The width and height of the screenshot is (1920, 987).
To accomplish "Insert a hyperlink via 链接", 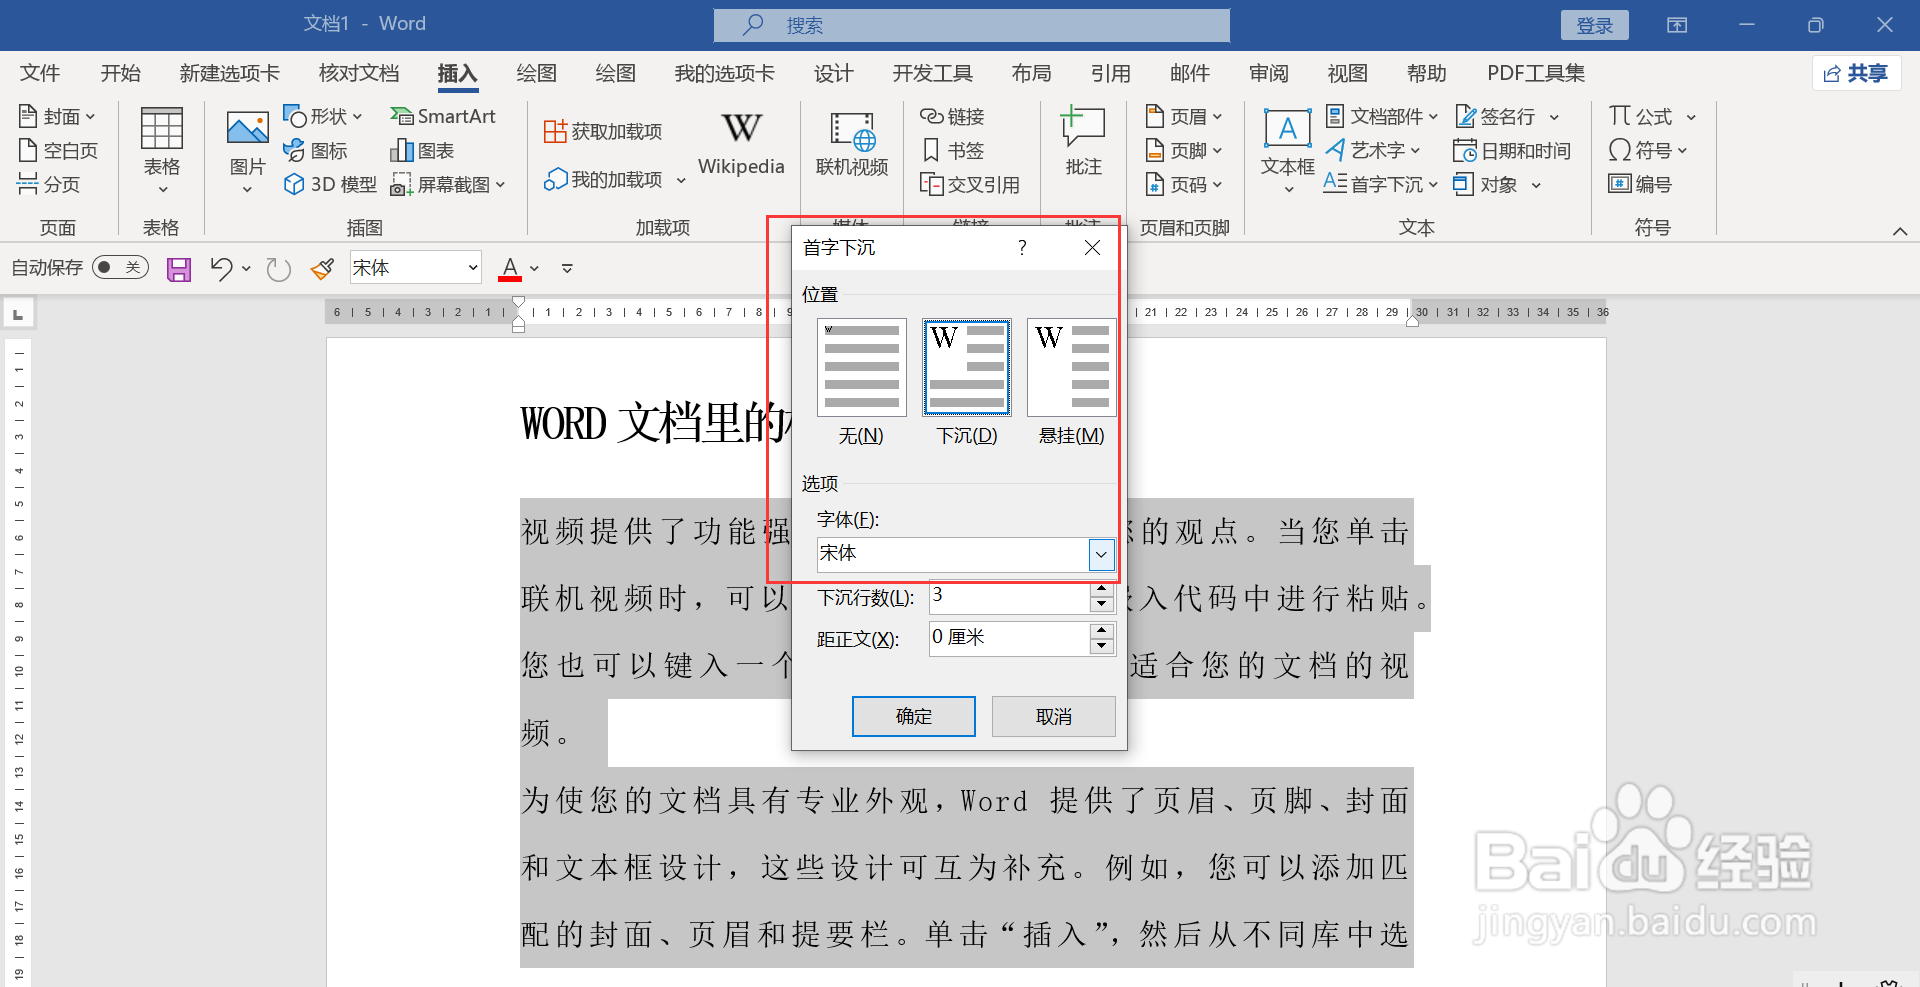I will (952, 117).
